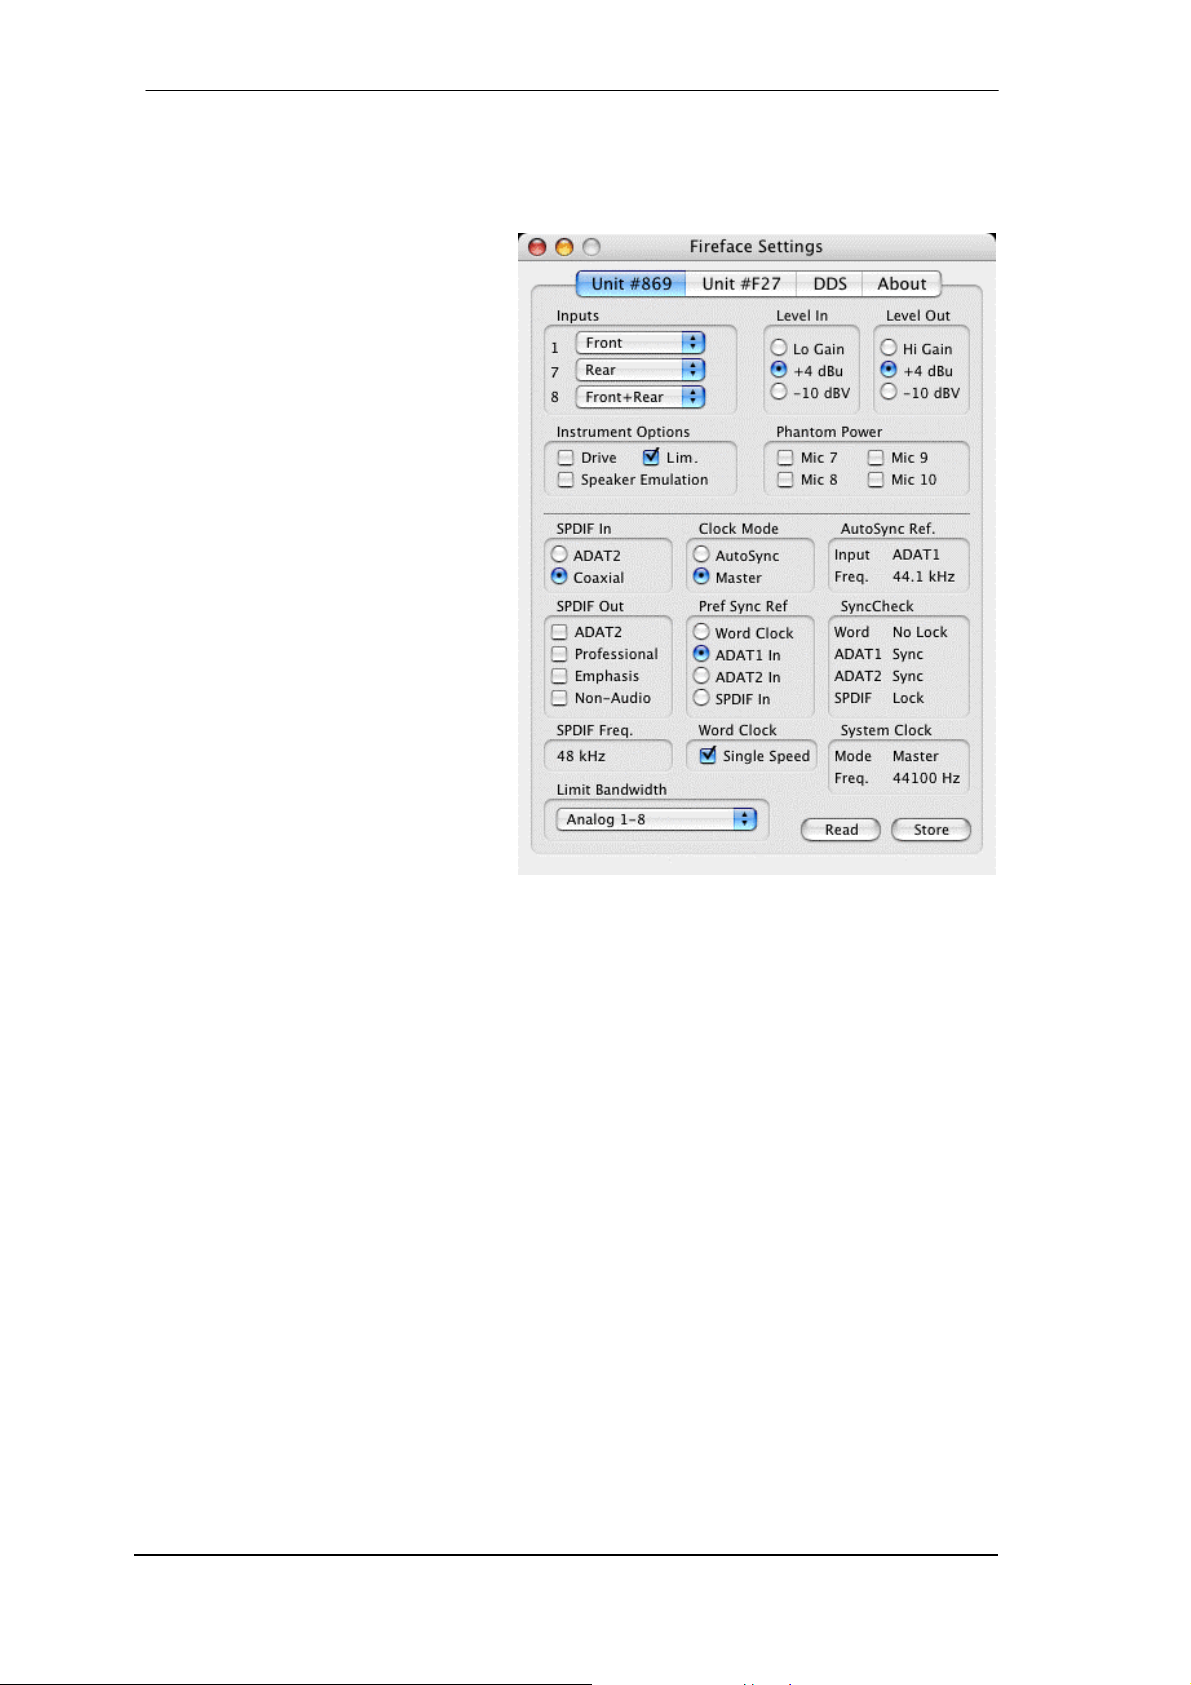Image resolution: width=1191 pixels, height=1685 pixels.
Task: Click the 44.1 kHz AutoSync frequency
Action: [x=923, y=577]
